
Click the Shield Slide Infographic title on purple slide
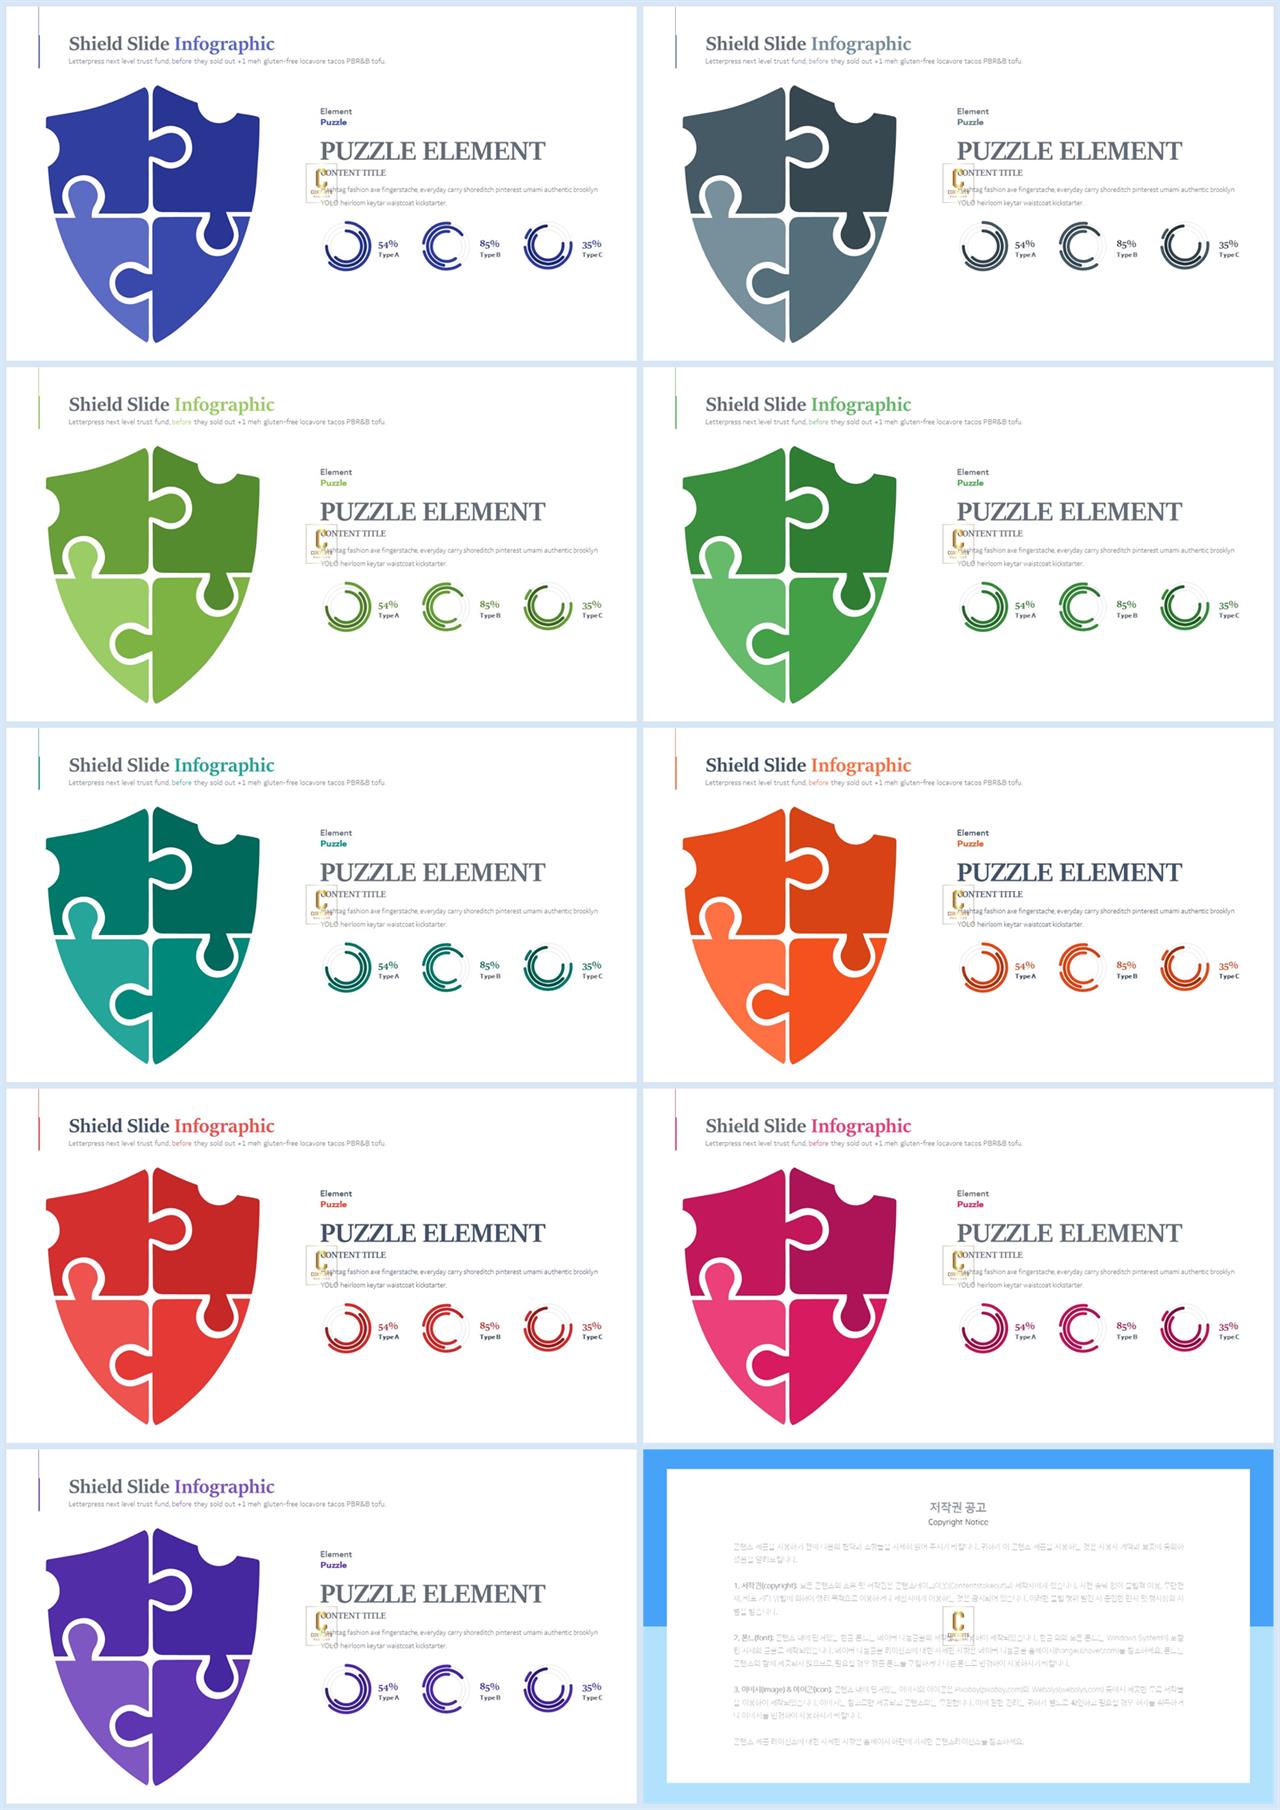coord(171,1486)
